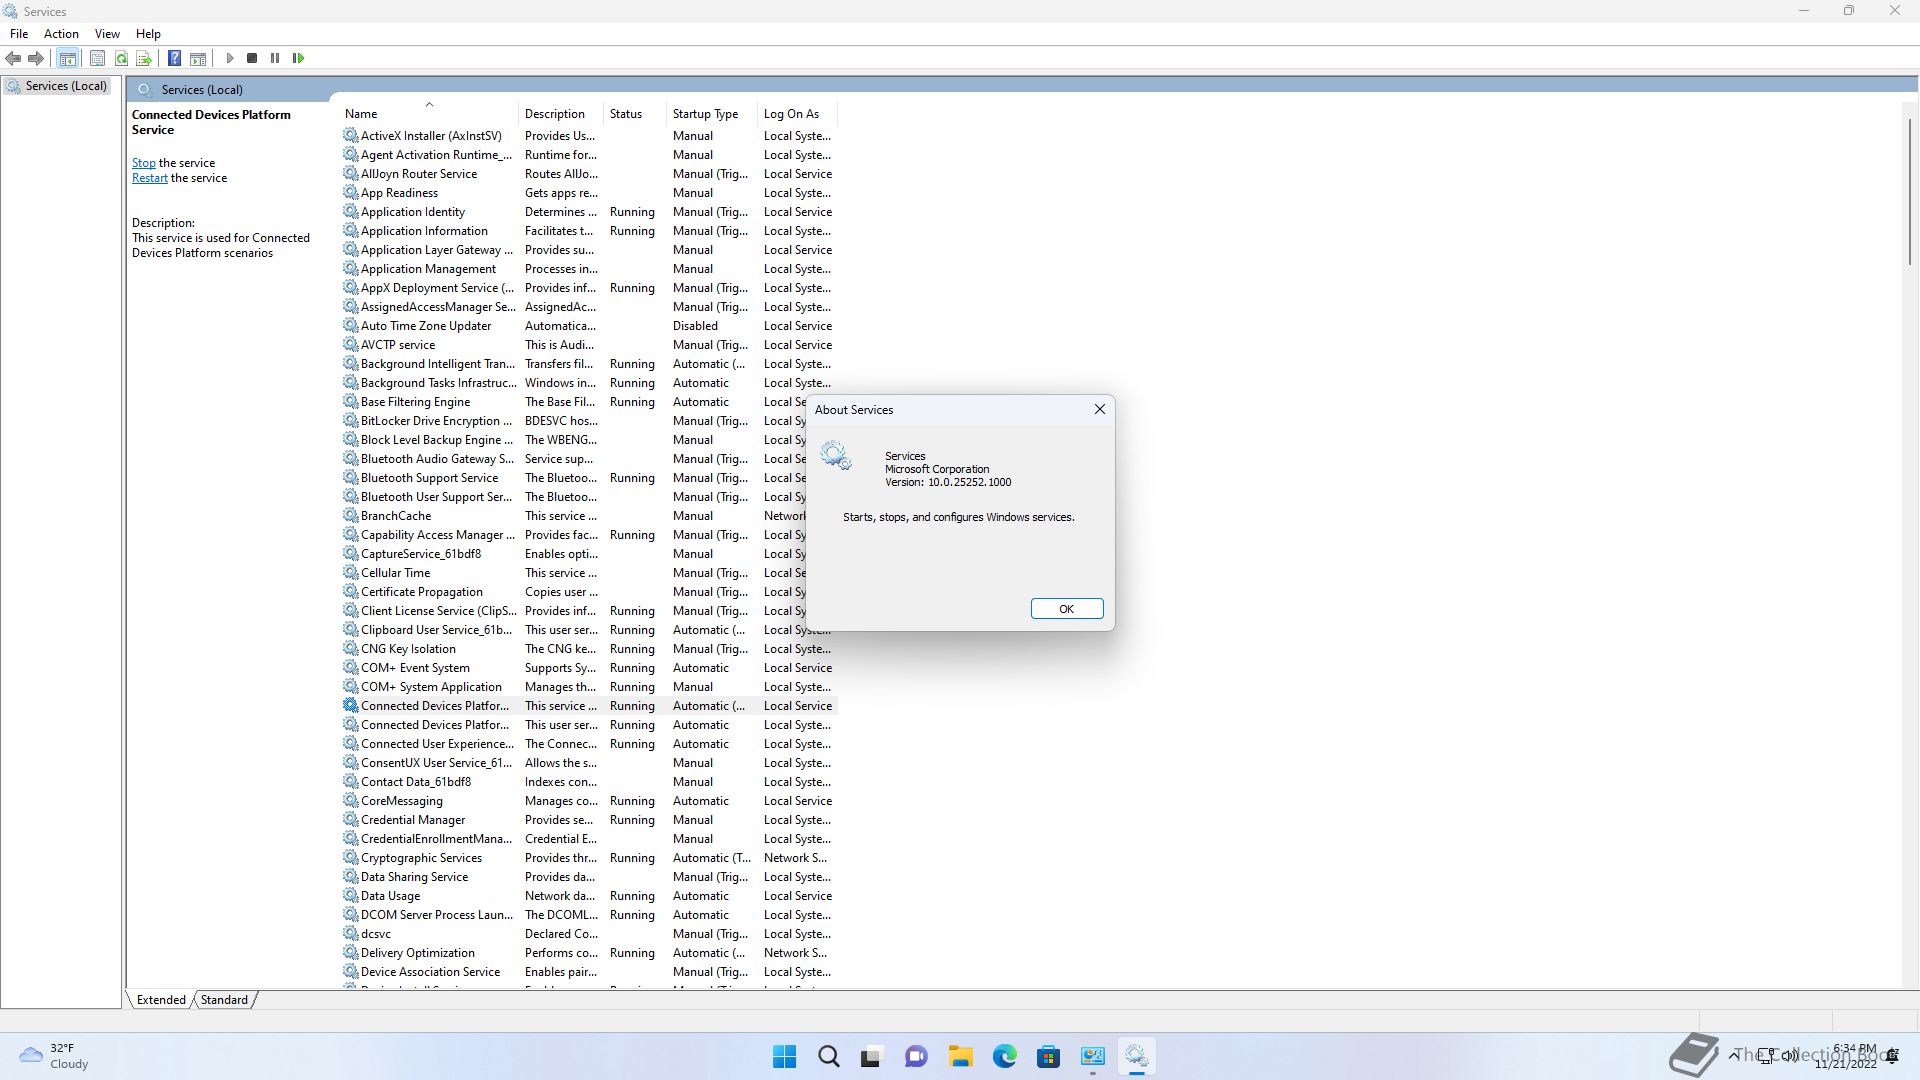
Task: Toggle Show/Hide Action Pane icon
Action: click(x=198, y=58)
